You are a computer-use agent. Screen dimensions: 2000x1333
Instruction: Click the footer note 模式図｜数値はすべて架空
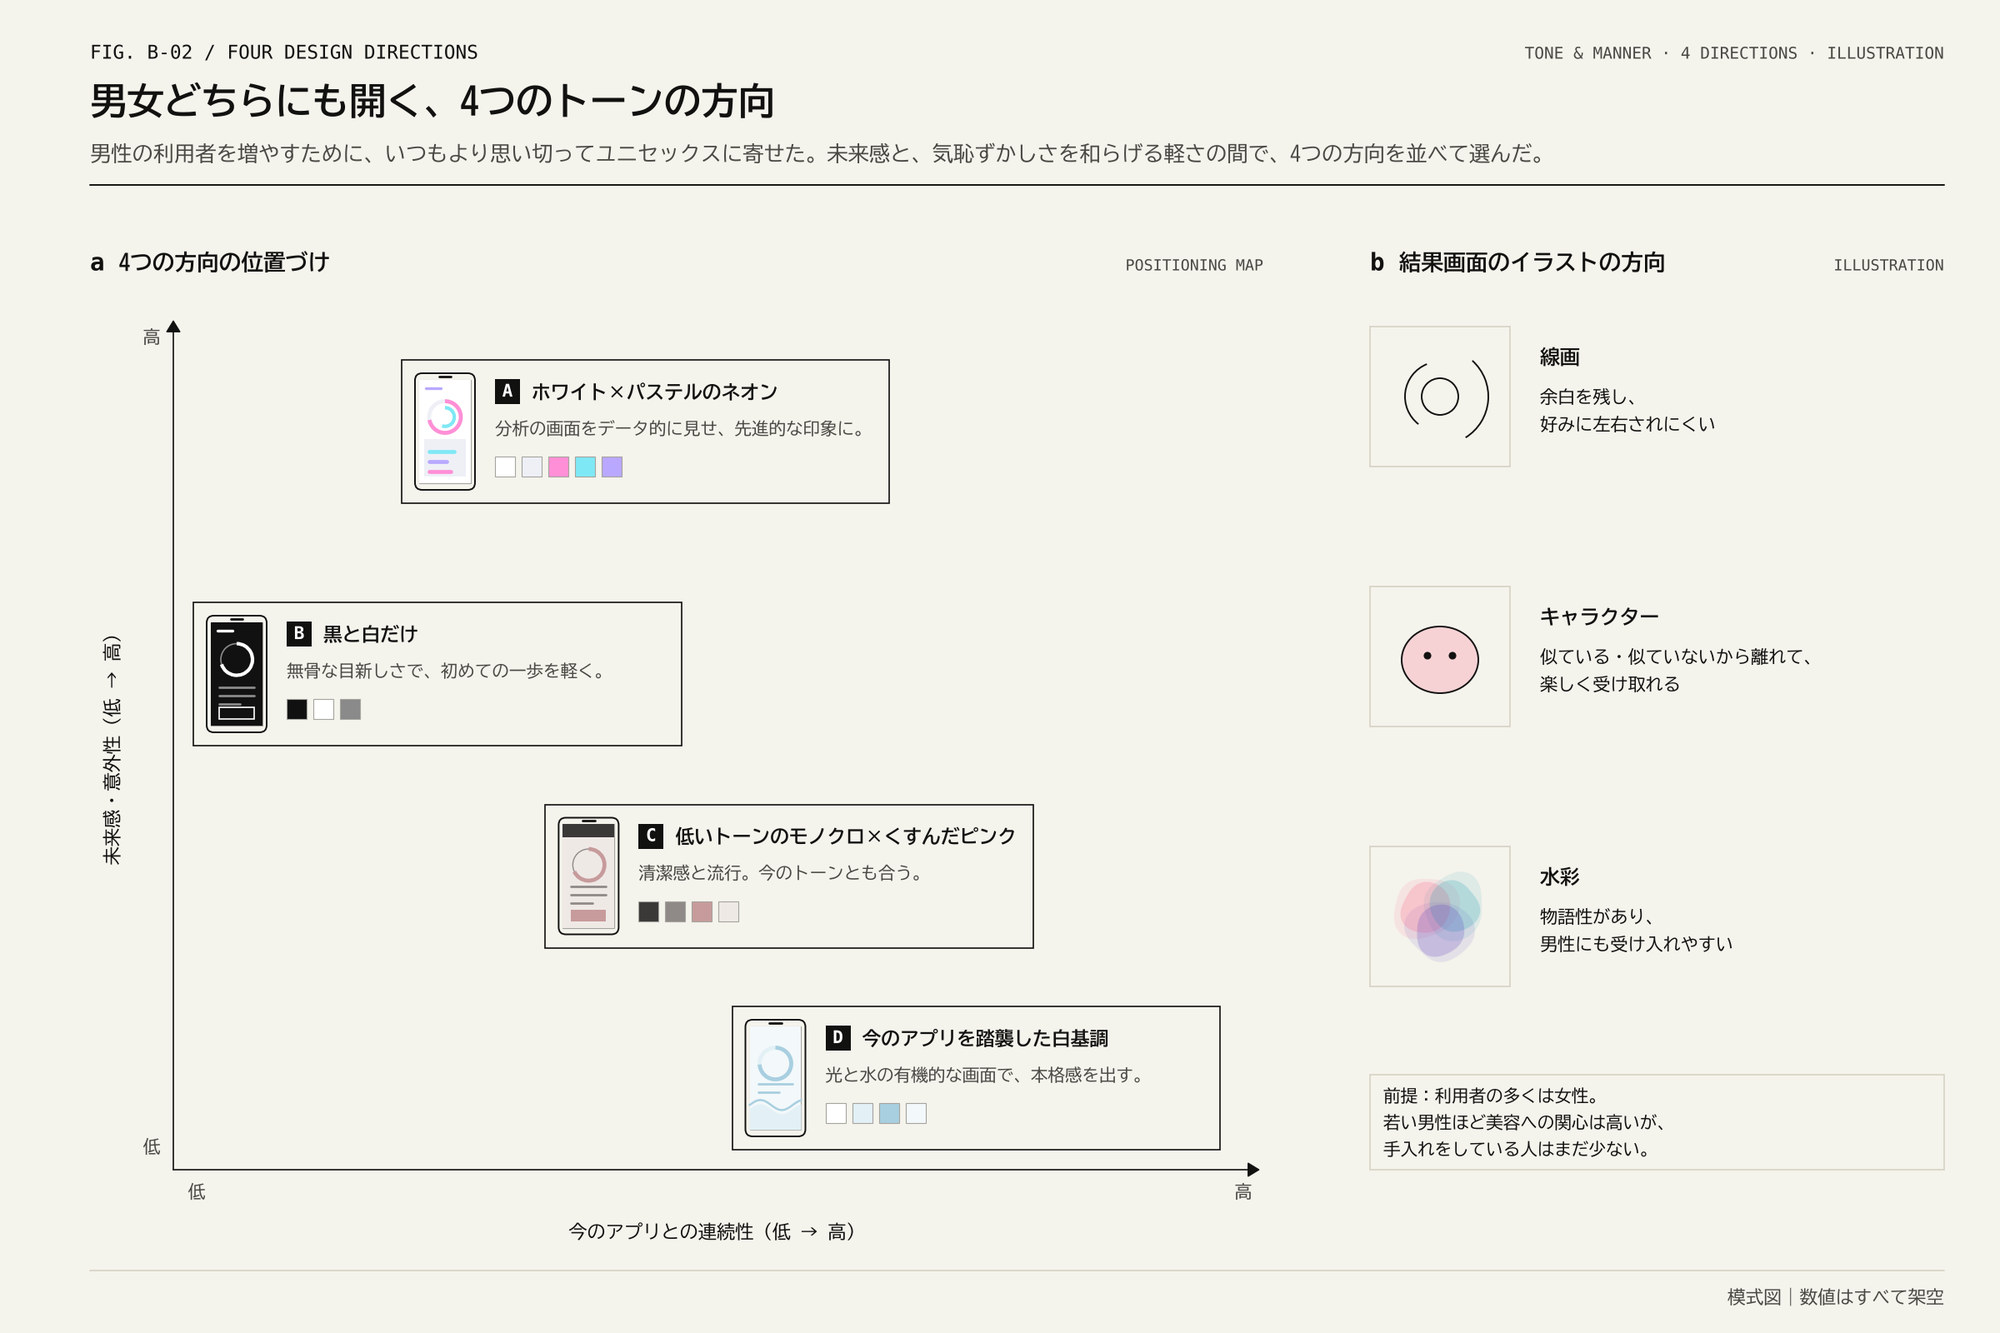1835,1297
